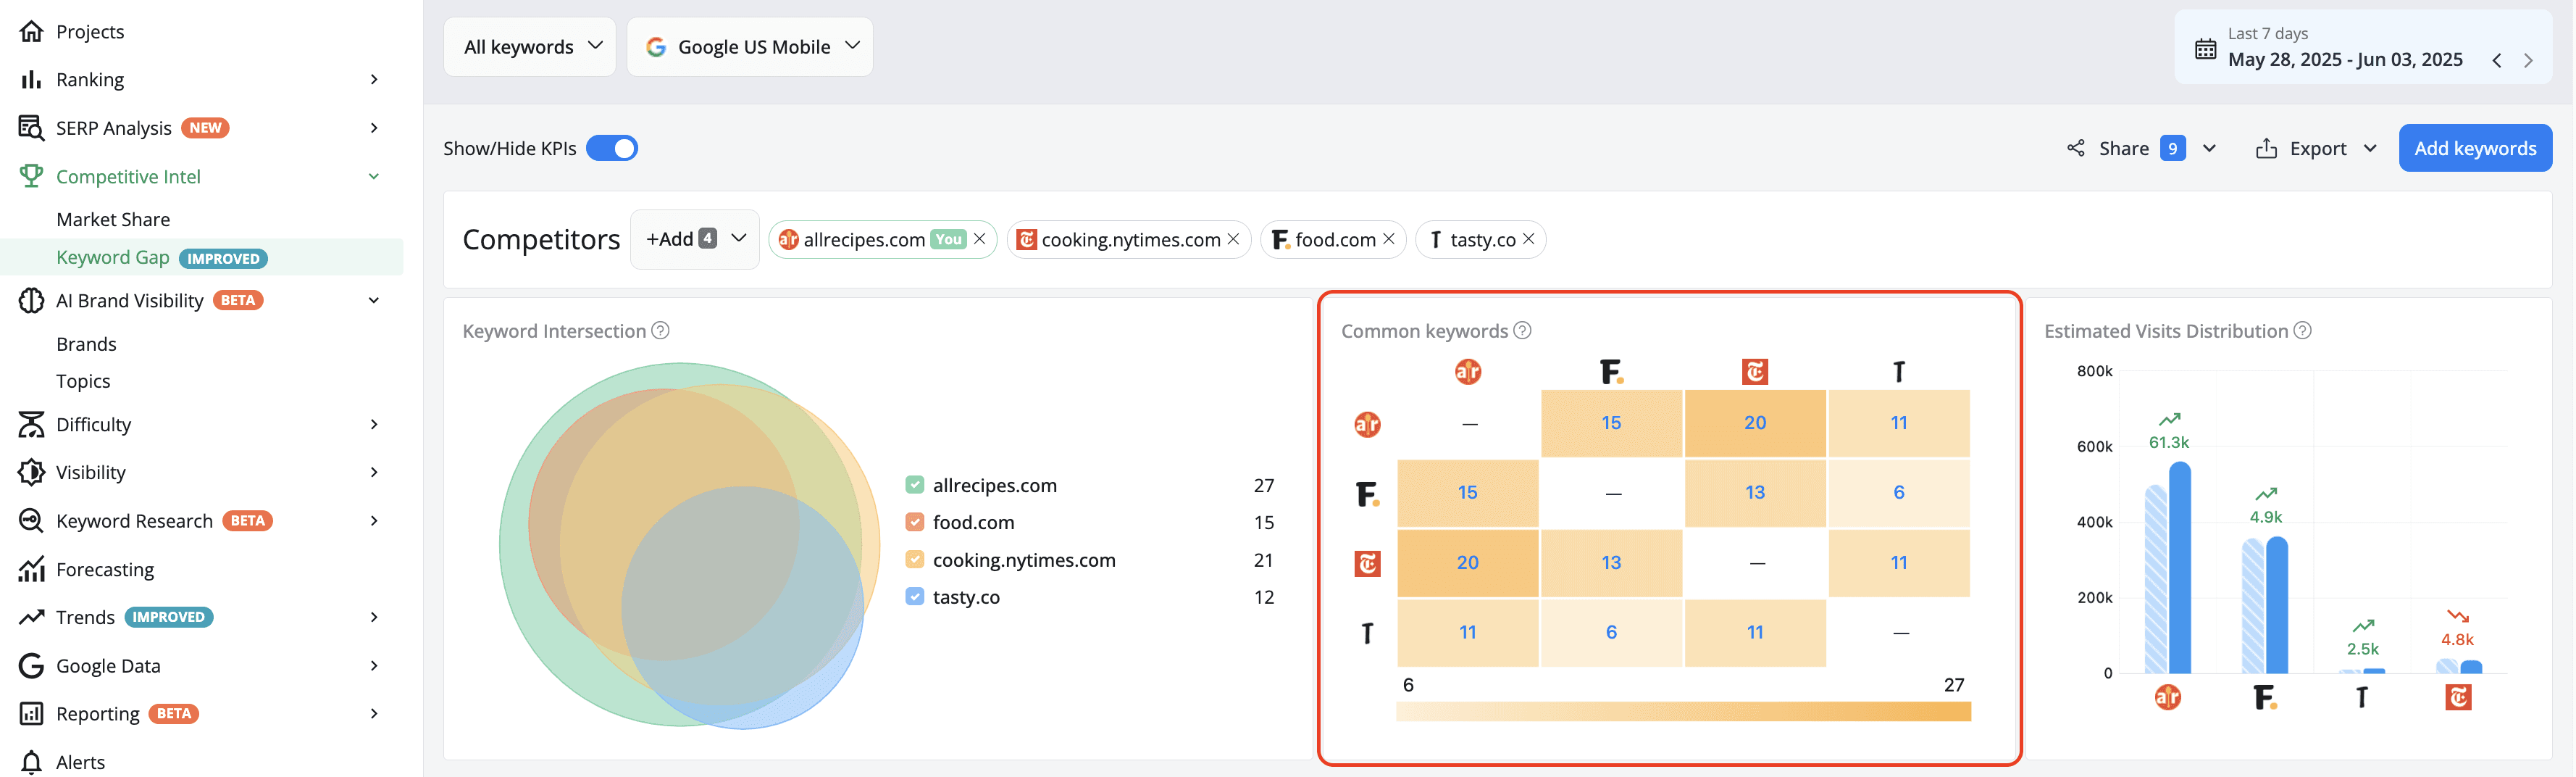Toggle the Show/Hide KPIs switch
The width and height of the screenshot is (2576, 777).
[x=612, y=148]
